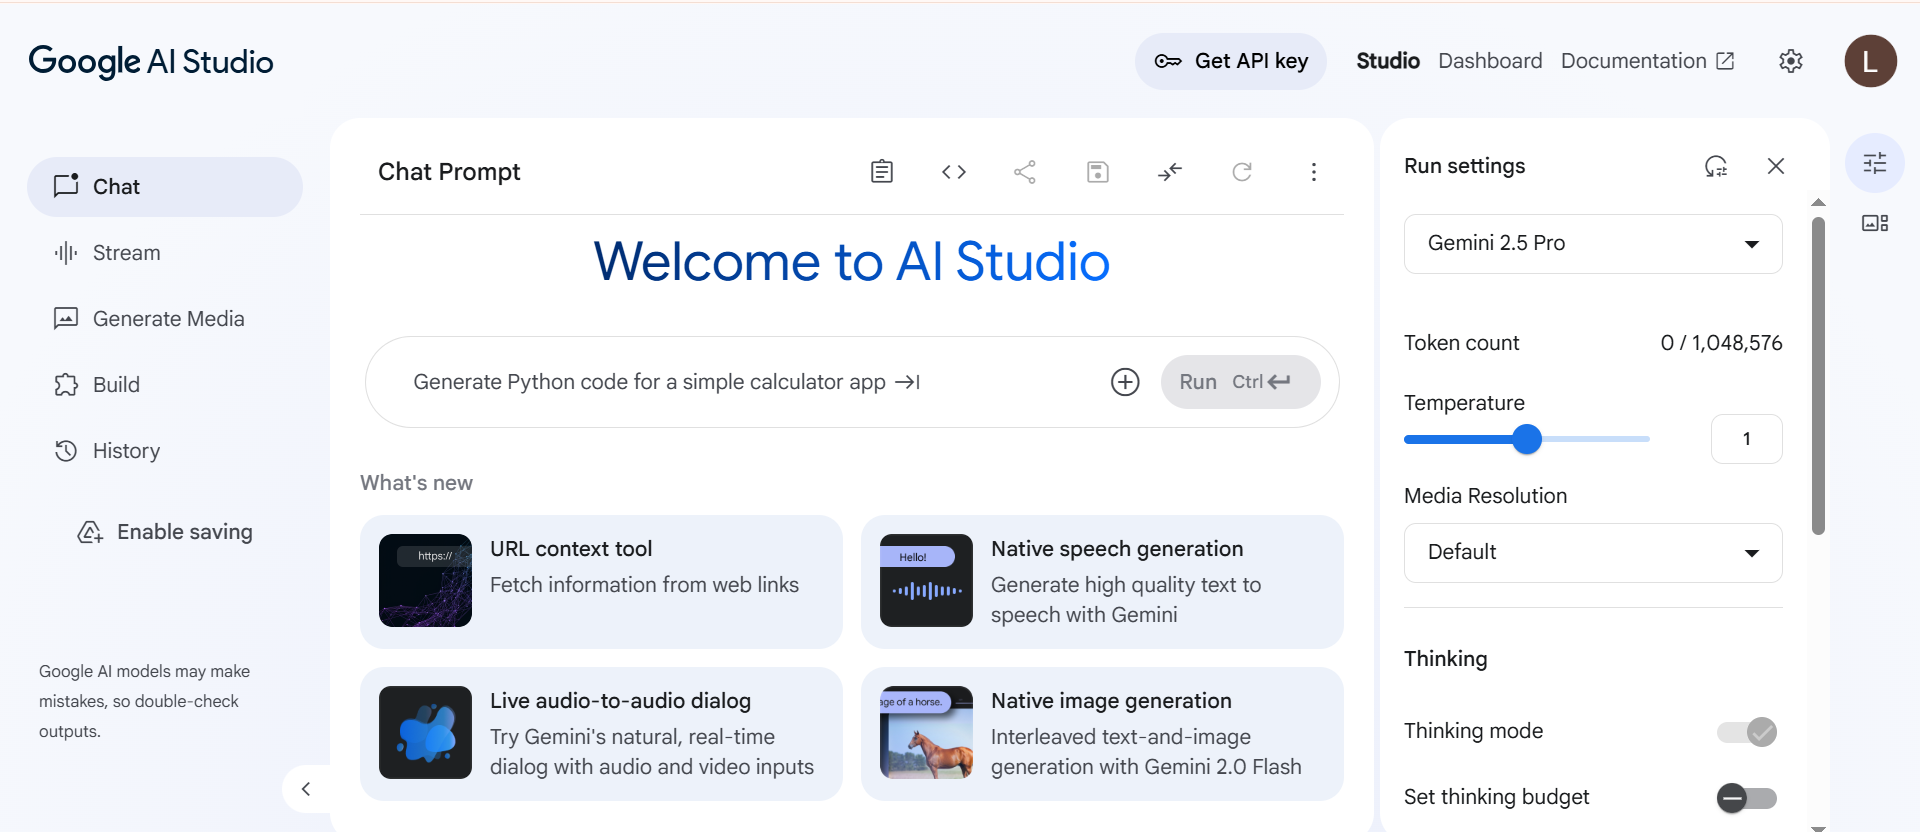Open the account avatar L
Screen dimensions: 1920x832
click(x=1871, y=61)
